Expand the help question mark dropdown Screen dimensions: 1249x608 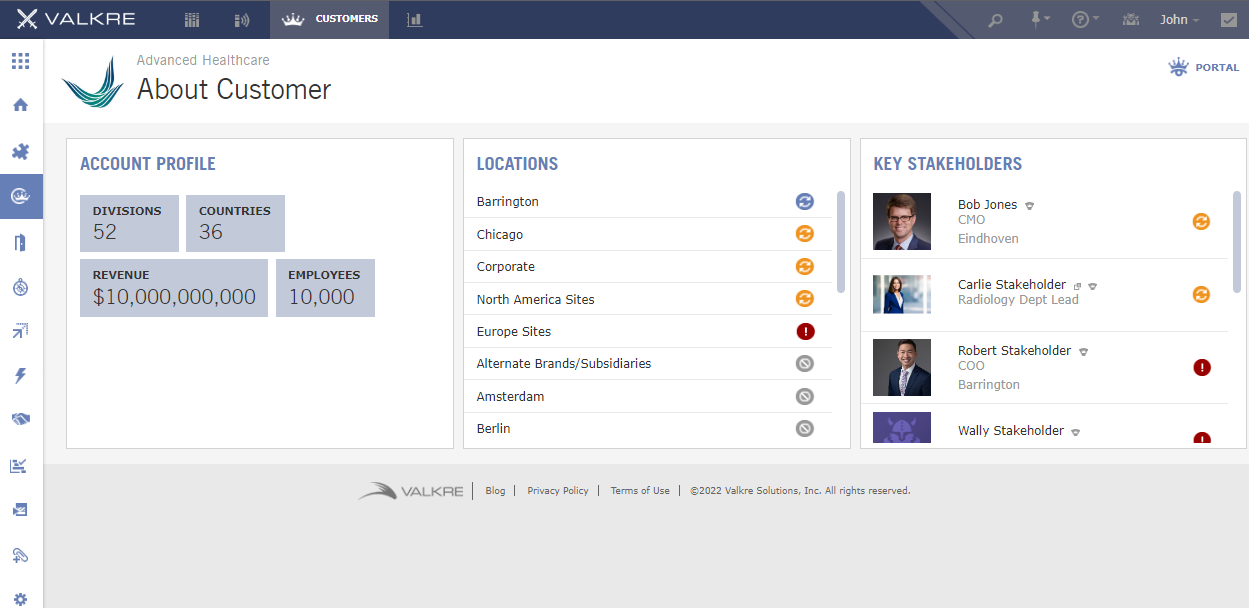point(1085,19)
